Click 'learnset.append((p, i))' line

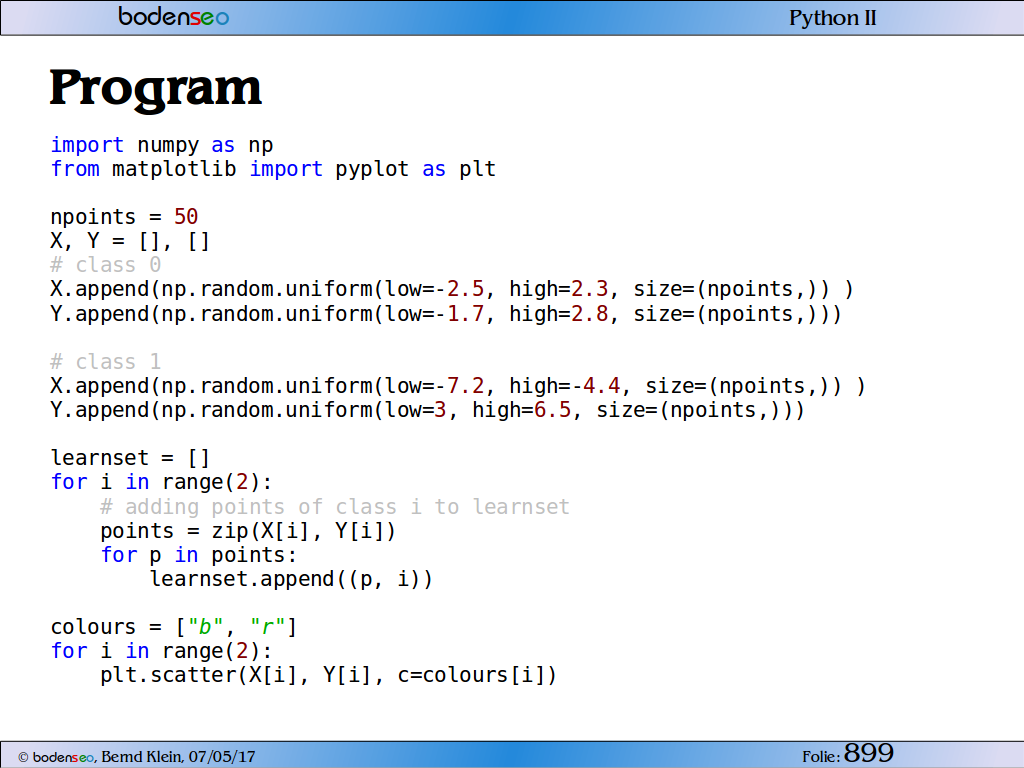(291, 579)
